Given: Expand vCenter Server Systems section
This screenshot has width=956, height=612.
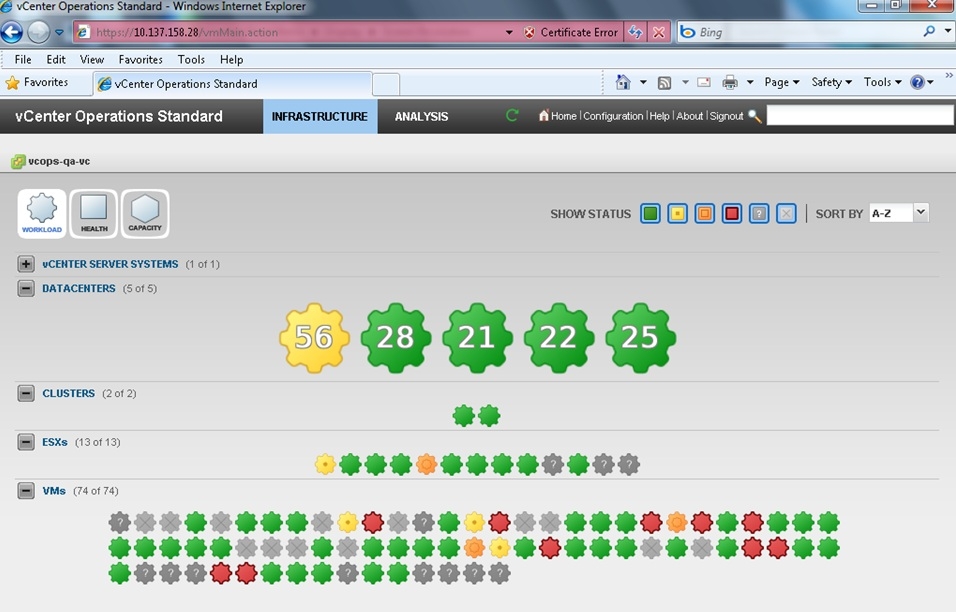Looking at the screenshot, I should pos(26,264).
